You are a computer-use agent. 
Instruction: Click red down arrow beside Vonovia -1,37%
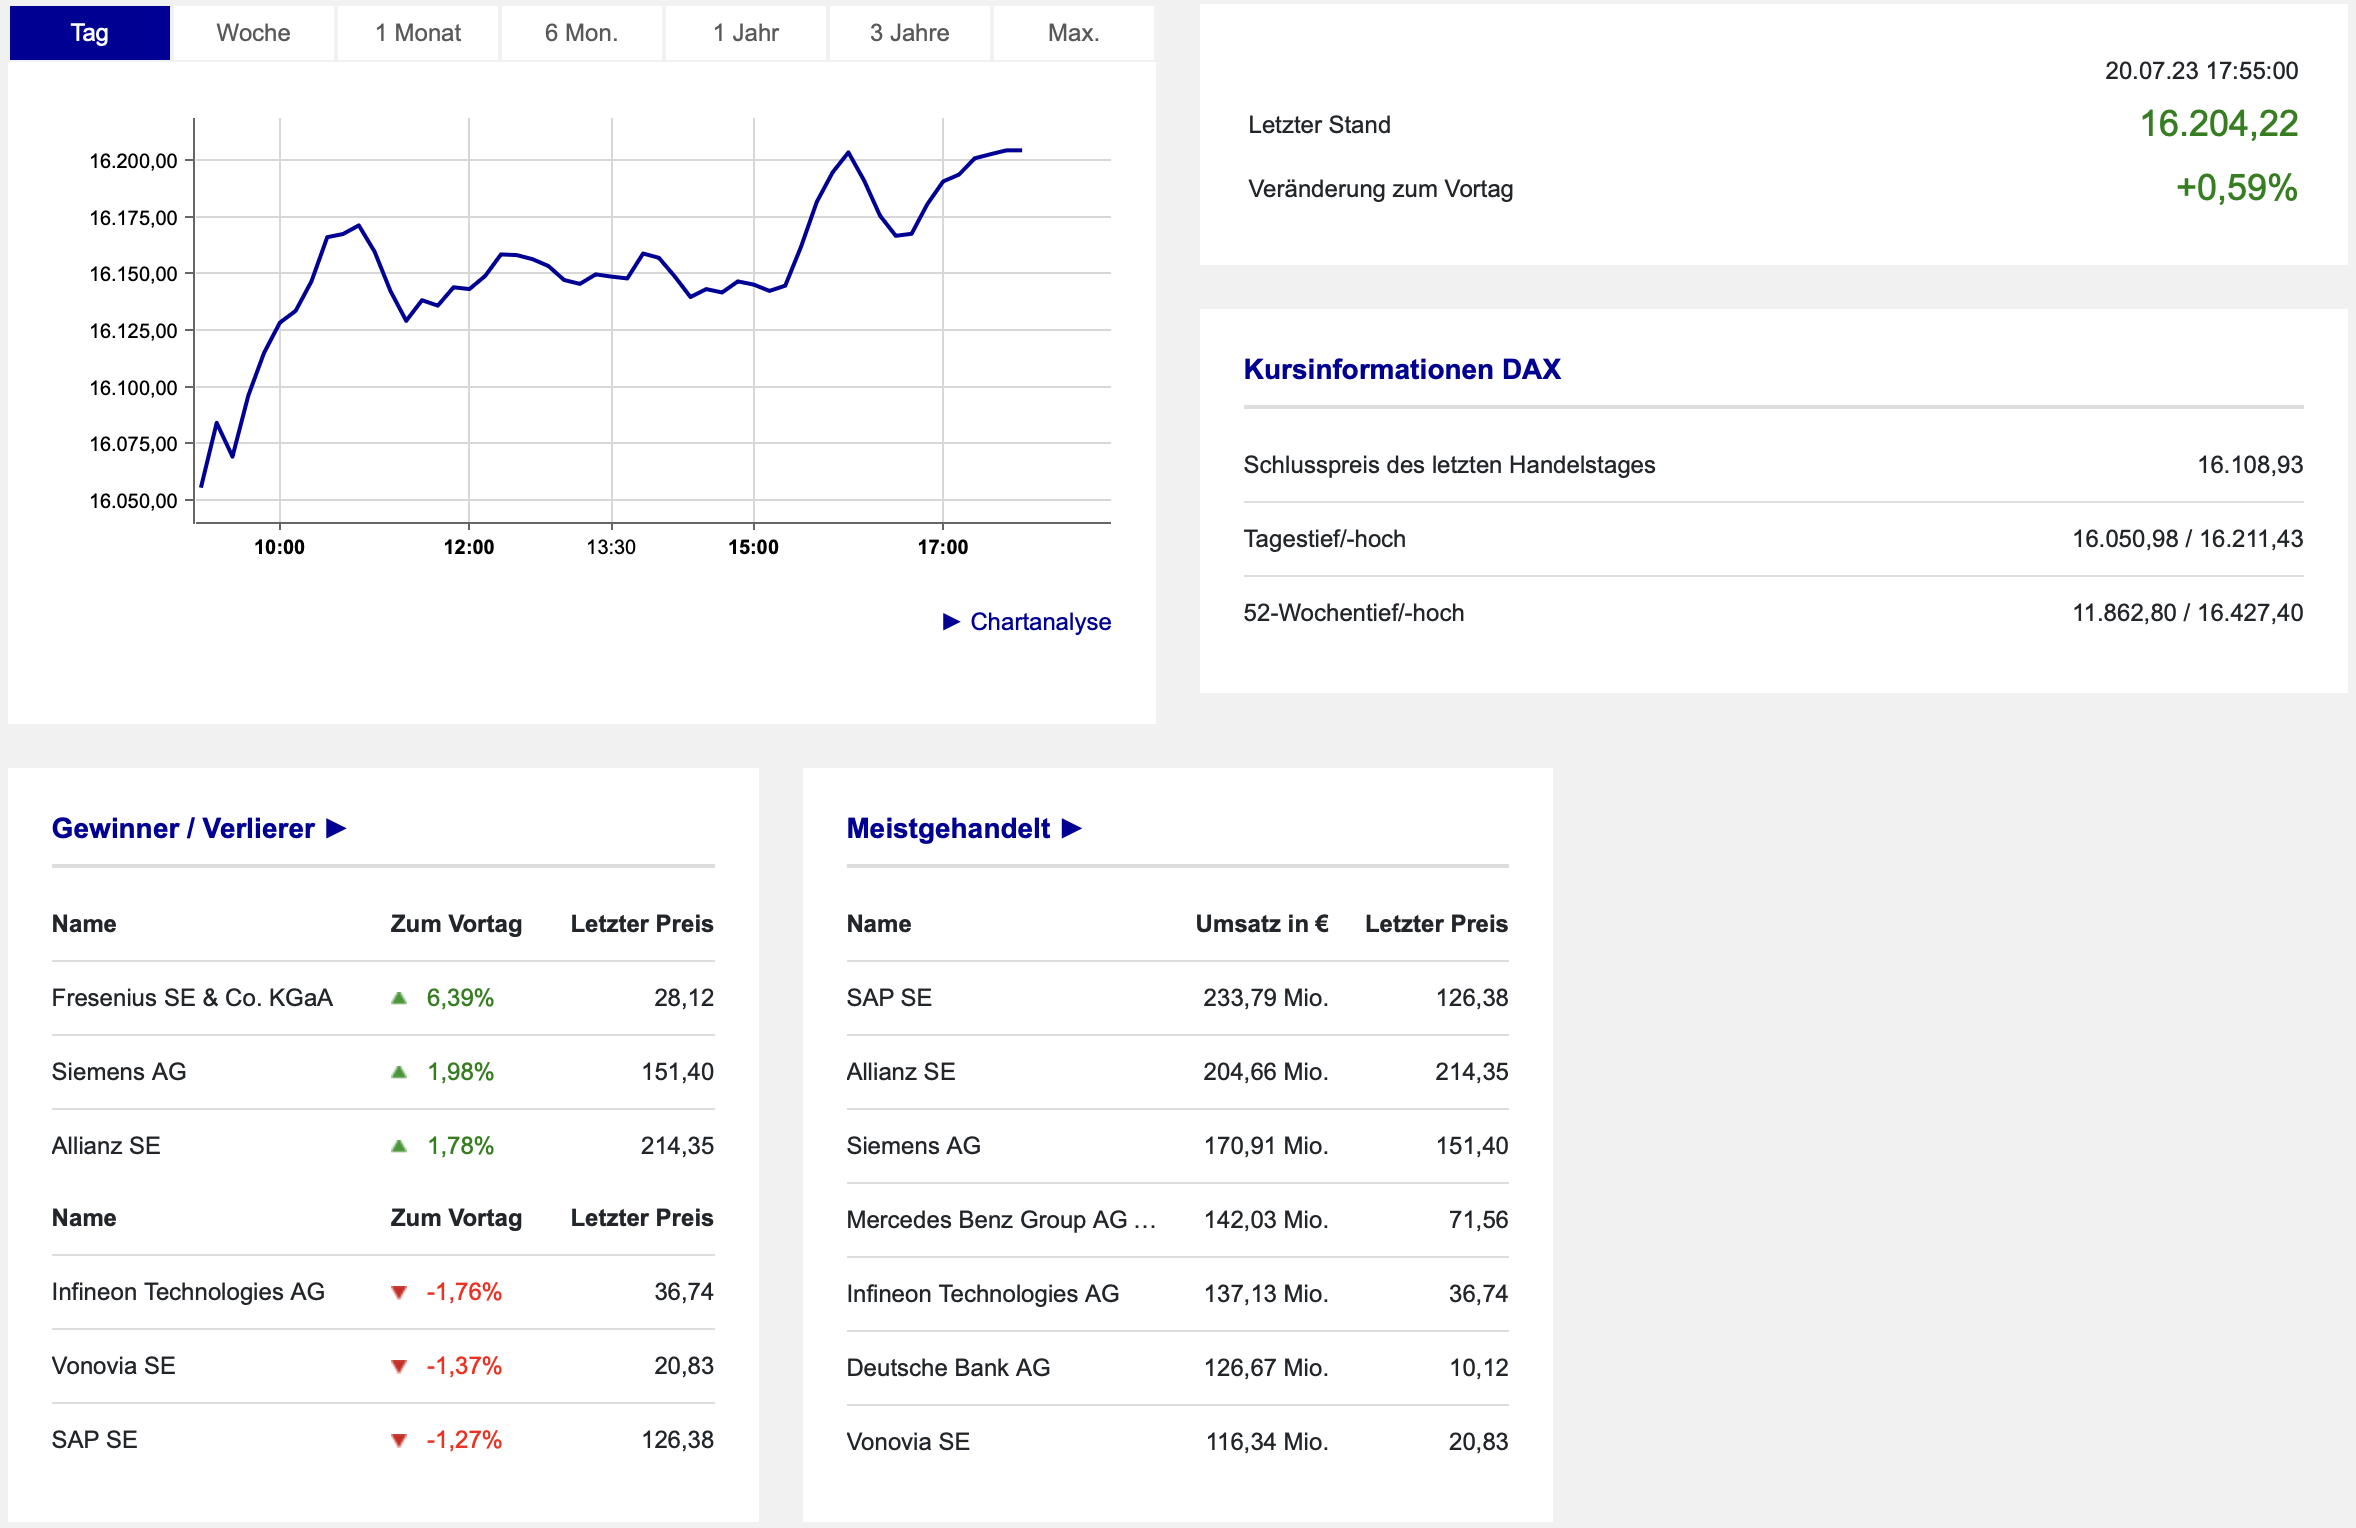(x=399, y=1366)
